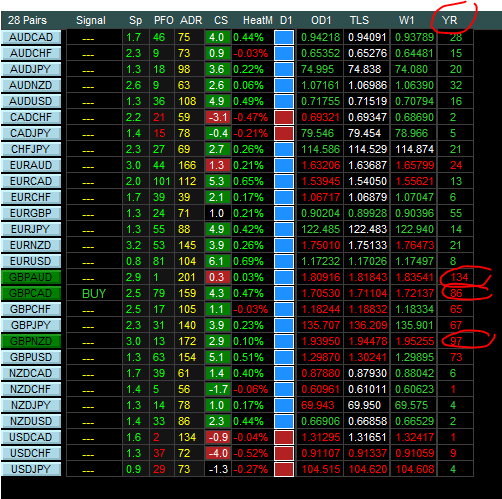Click the NZDCAD pair button
Screen dimensions: 502x499
[x=31, y=373]
